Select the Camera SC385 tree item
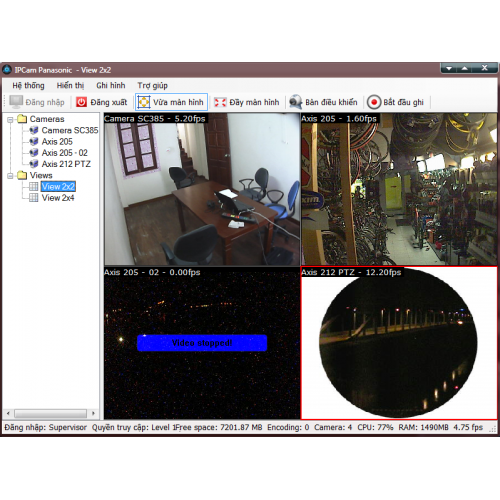This screenshot has height=500, width=500. pos(70,130)
